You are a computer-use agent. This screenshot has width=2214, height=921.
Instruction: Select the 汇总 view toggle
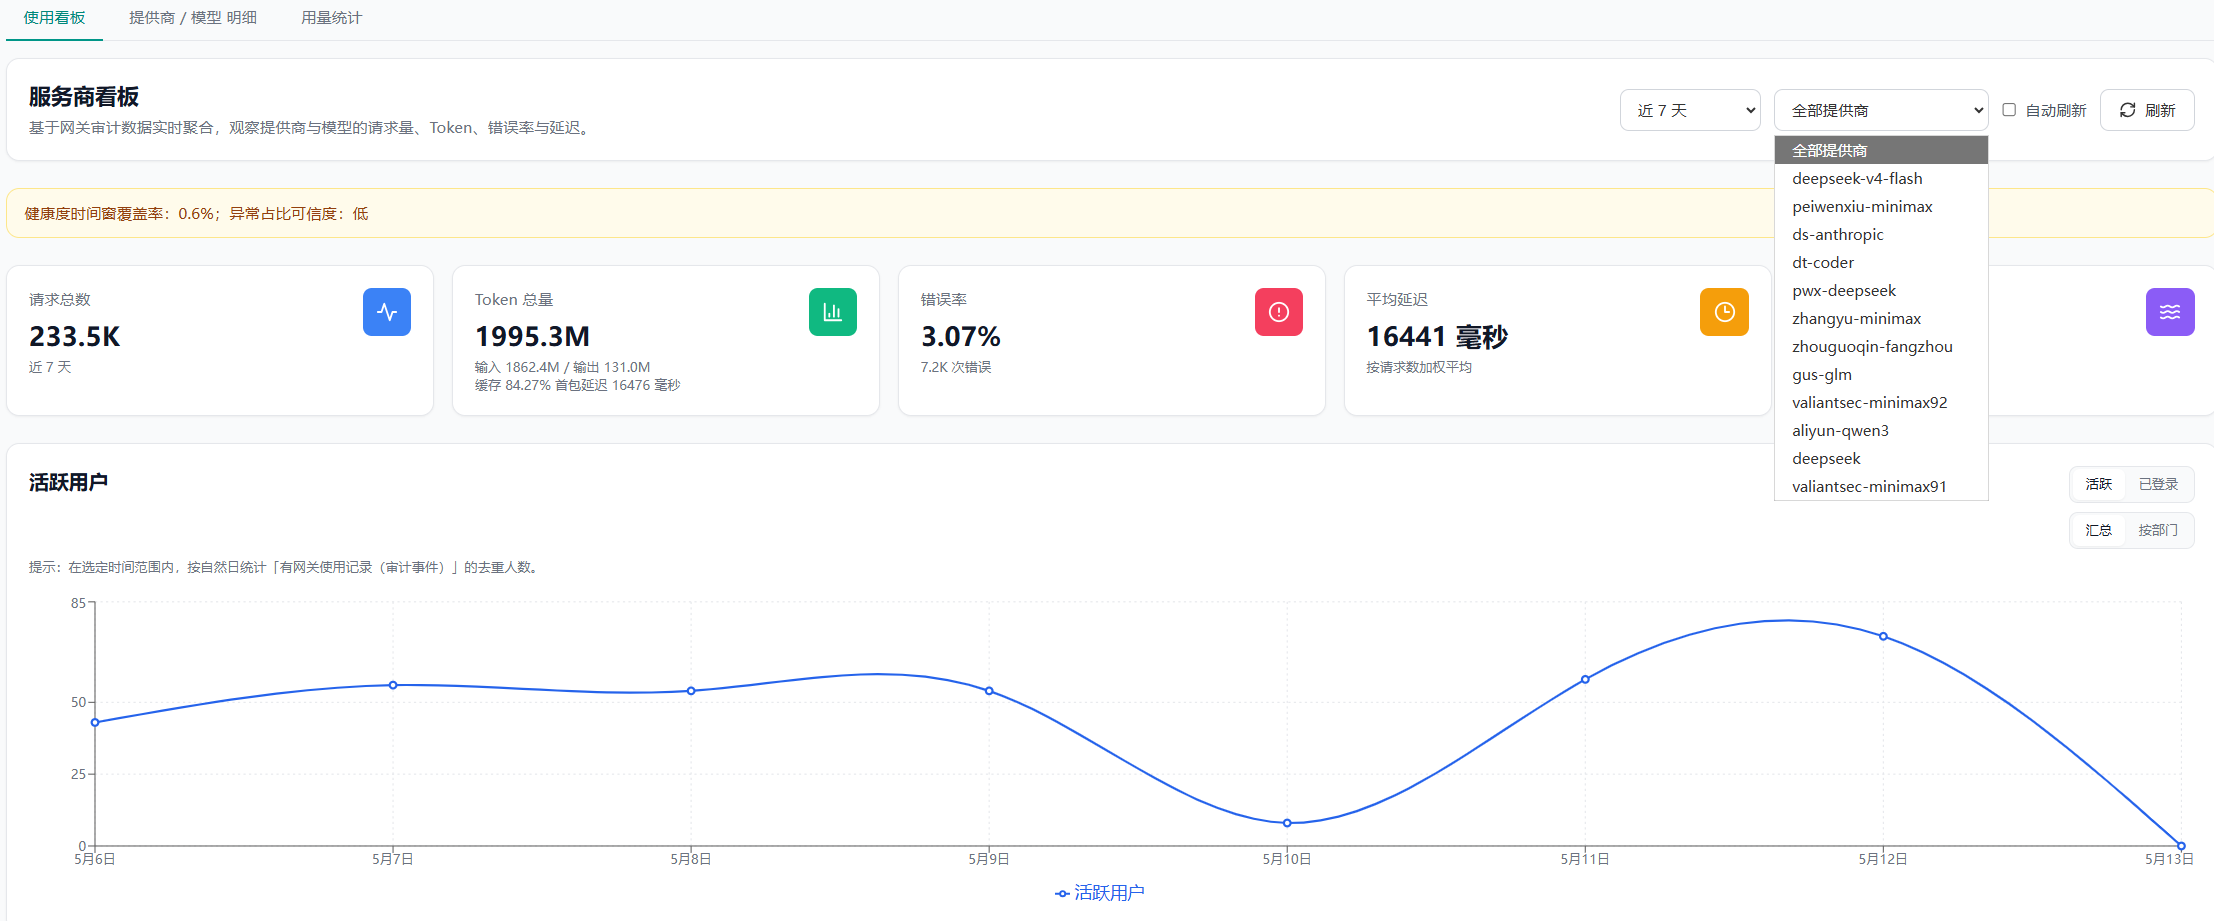point(2099,530)
